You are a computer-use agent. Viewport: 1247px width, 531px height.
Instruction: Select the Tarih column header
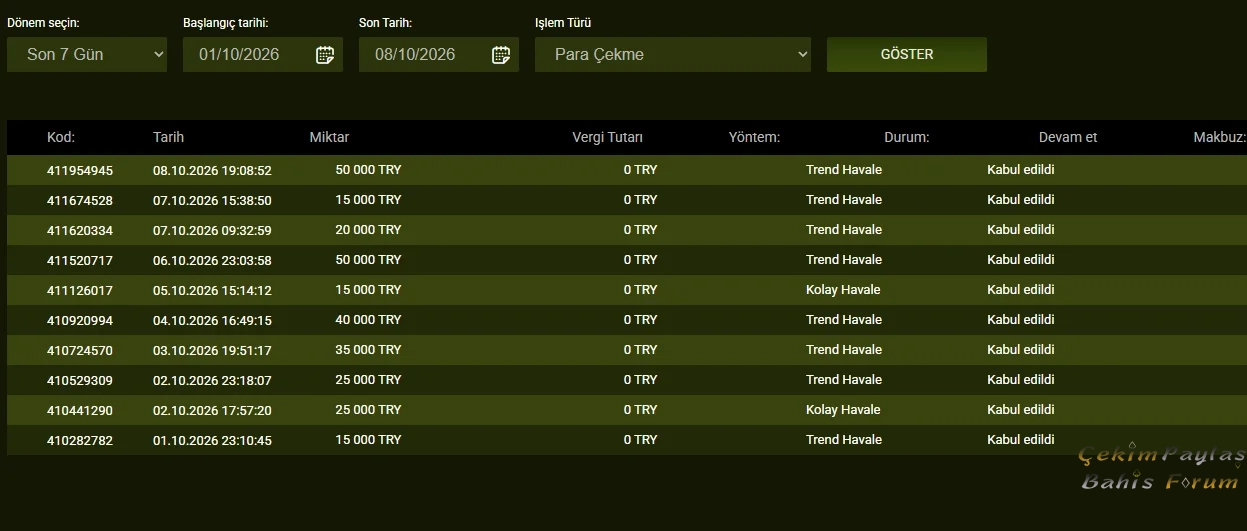(x=168, y=137)
